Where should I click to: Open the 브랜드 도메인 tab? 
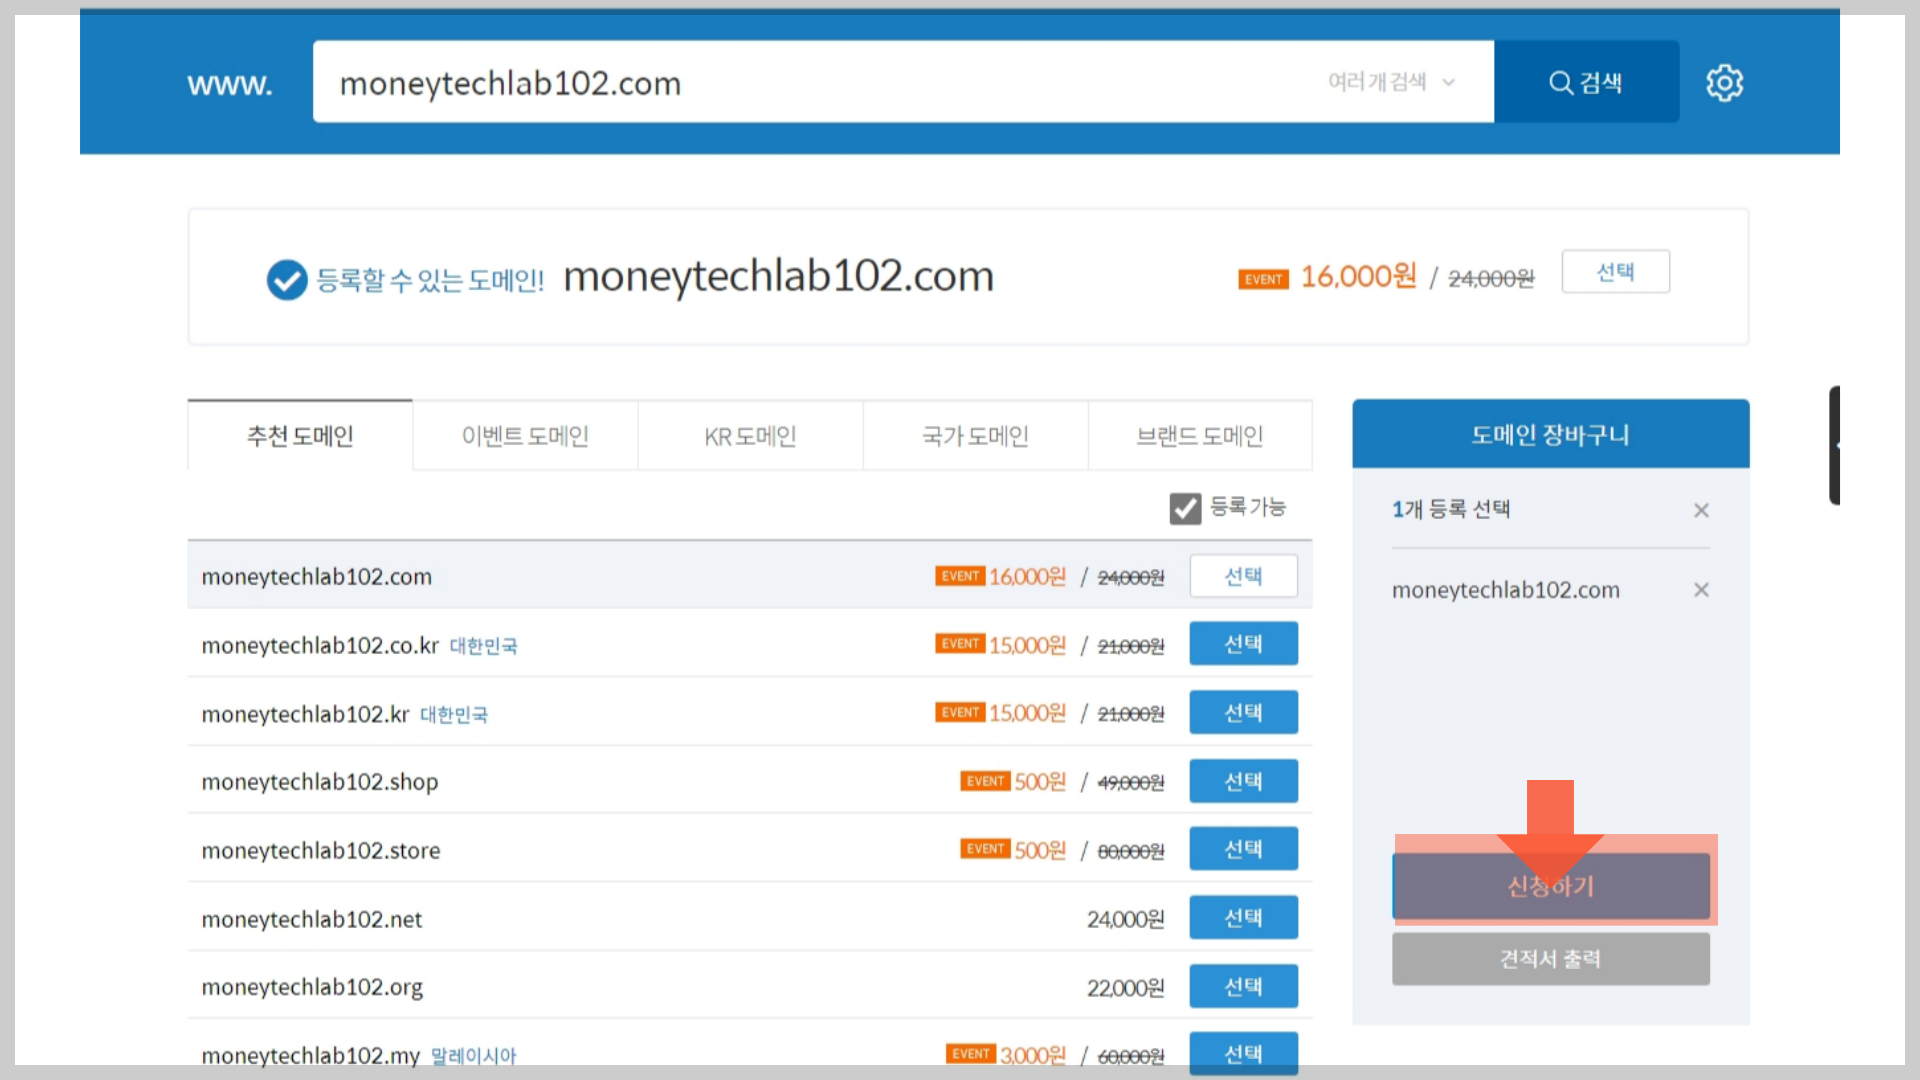point(1200,436)
